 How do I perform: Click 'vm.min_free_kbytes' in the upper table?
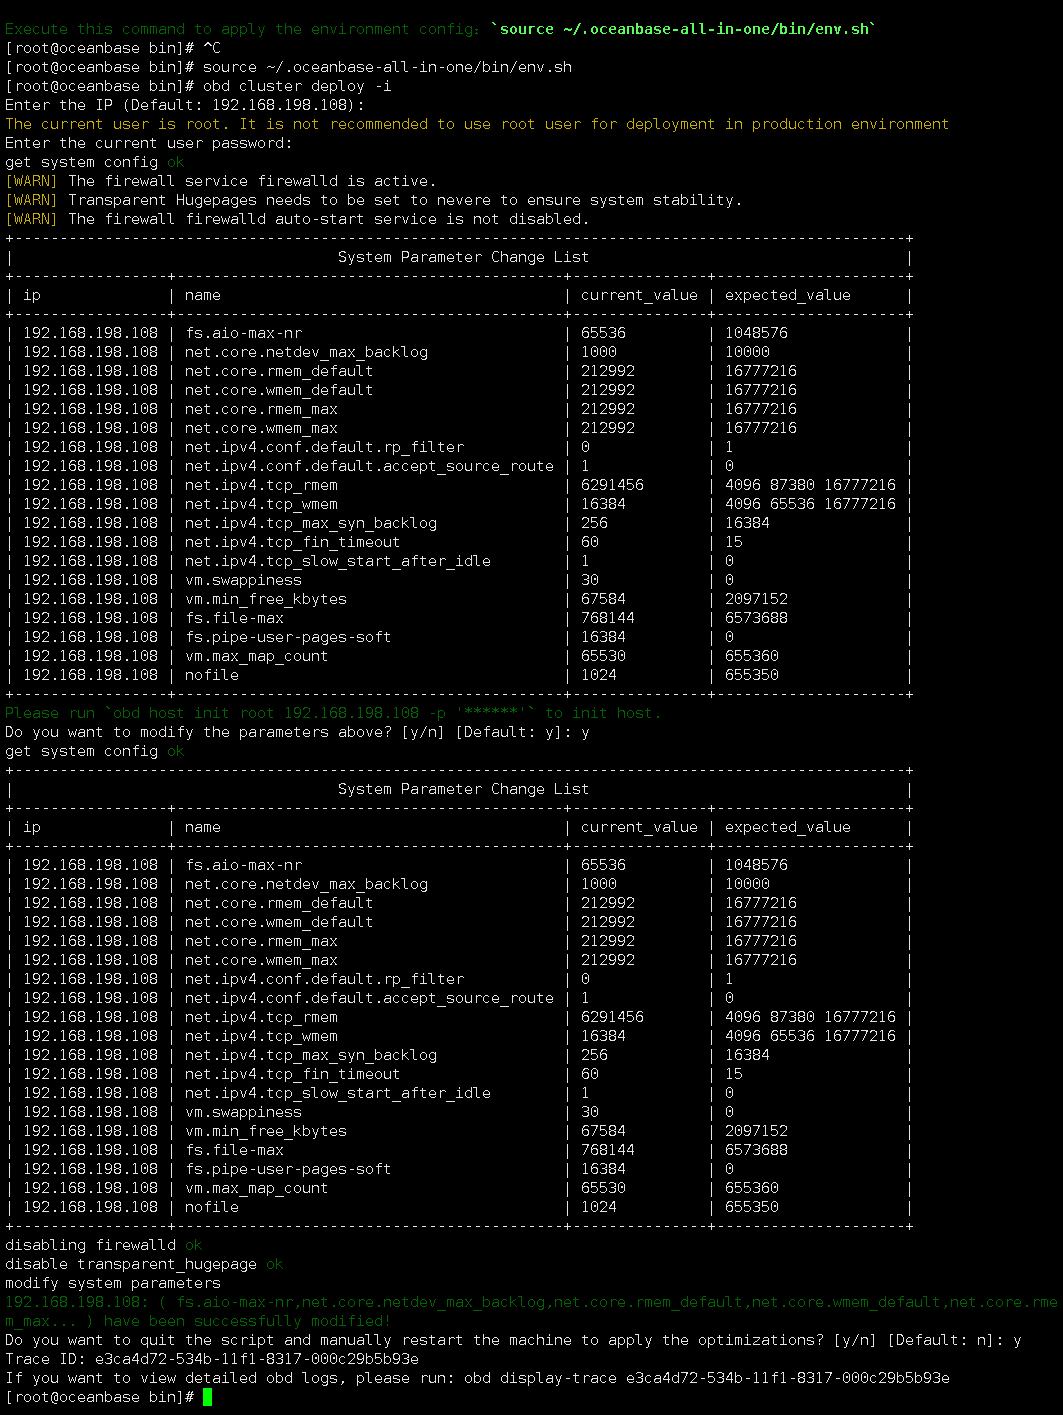pyautogui.click(x=266, y=599)
